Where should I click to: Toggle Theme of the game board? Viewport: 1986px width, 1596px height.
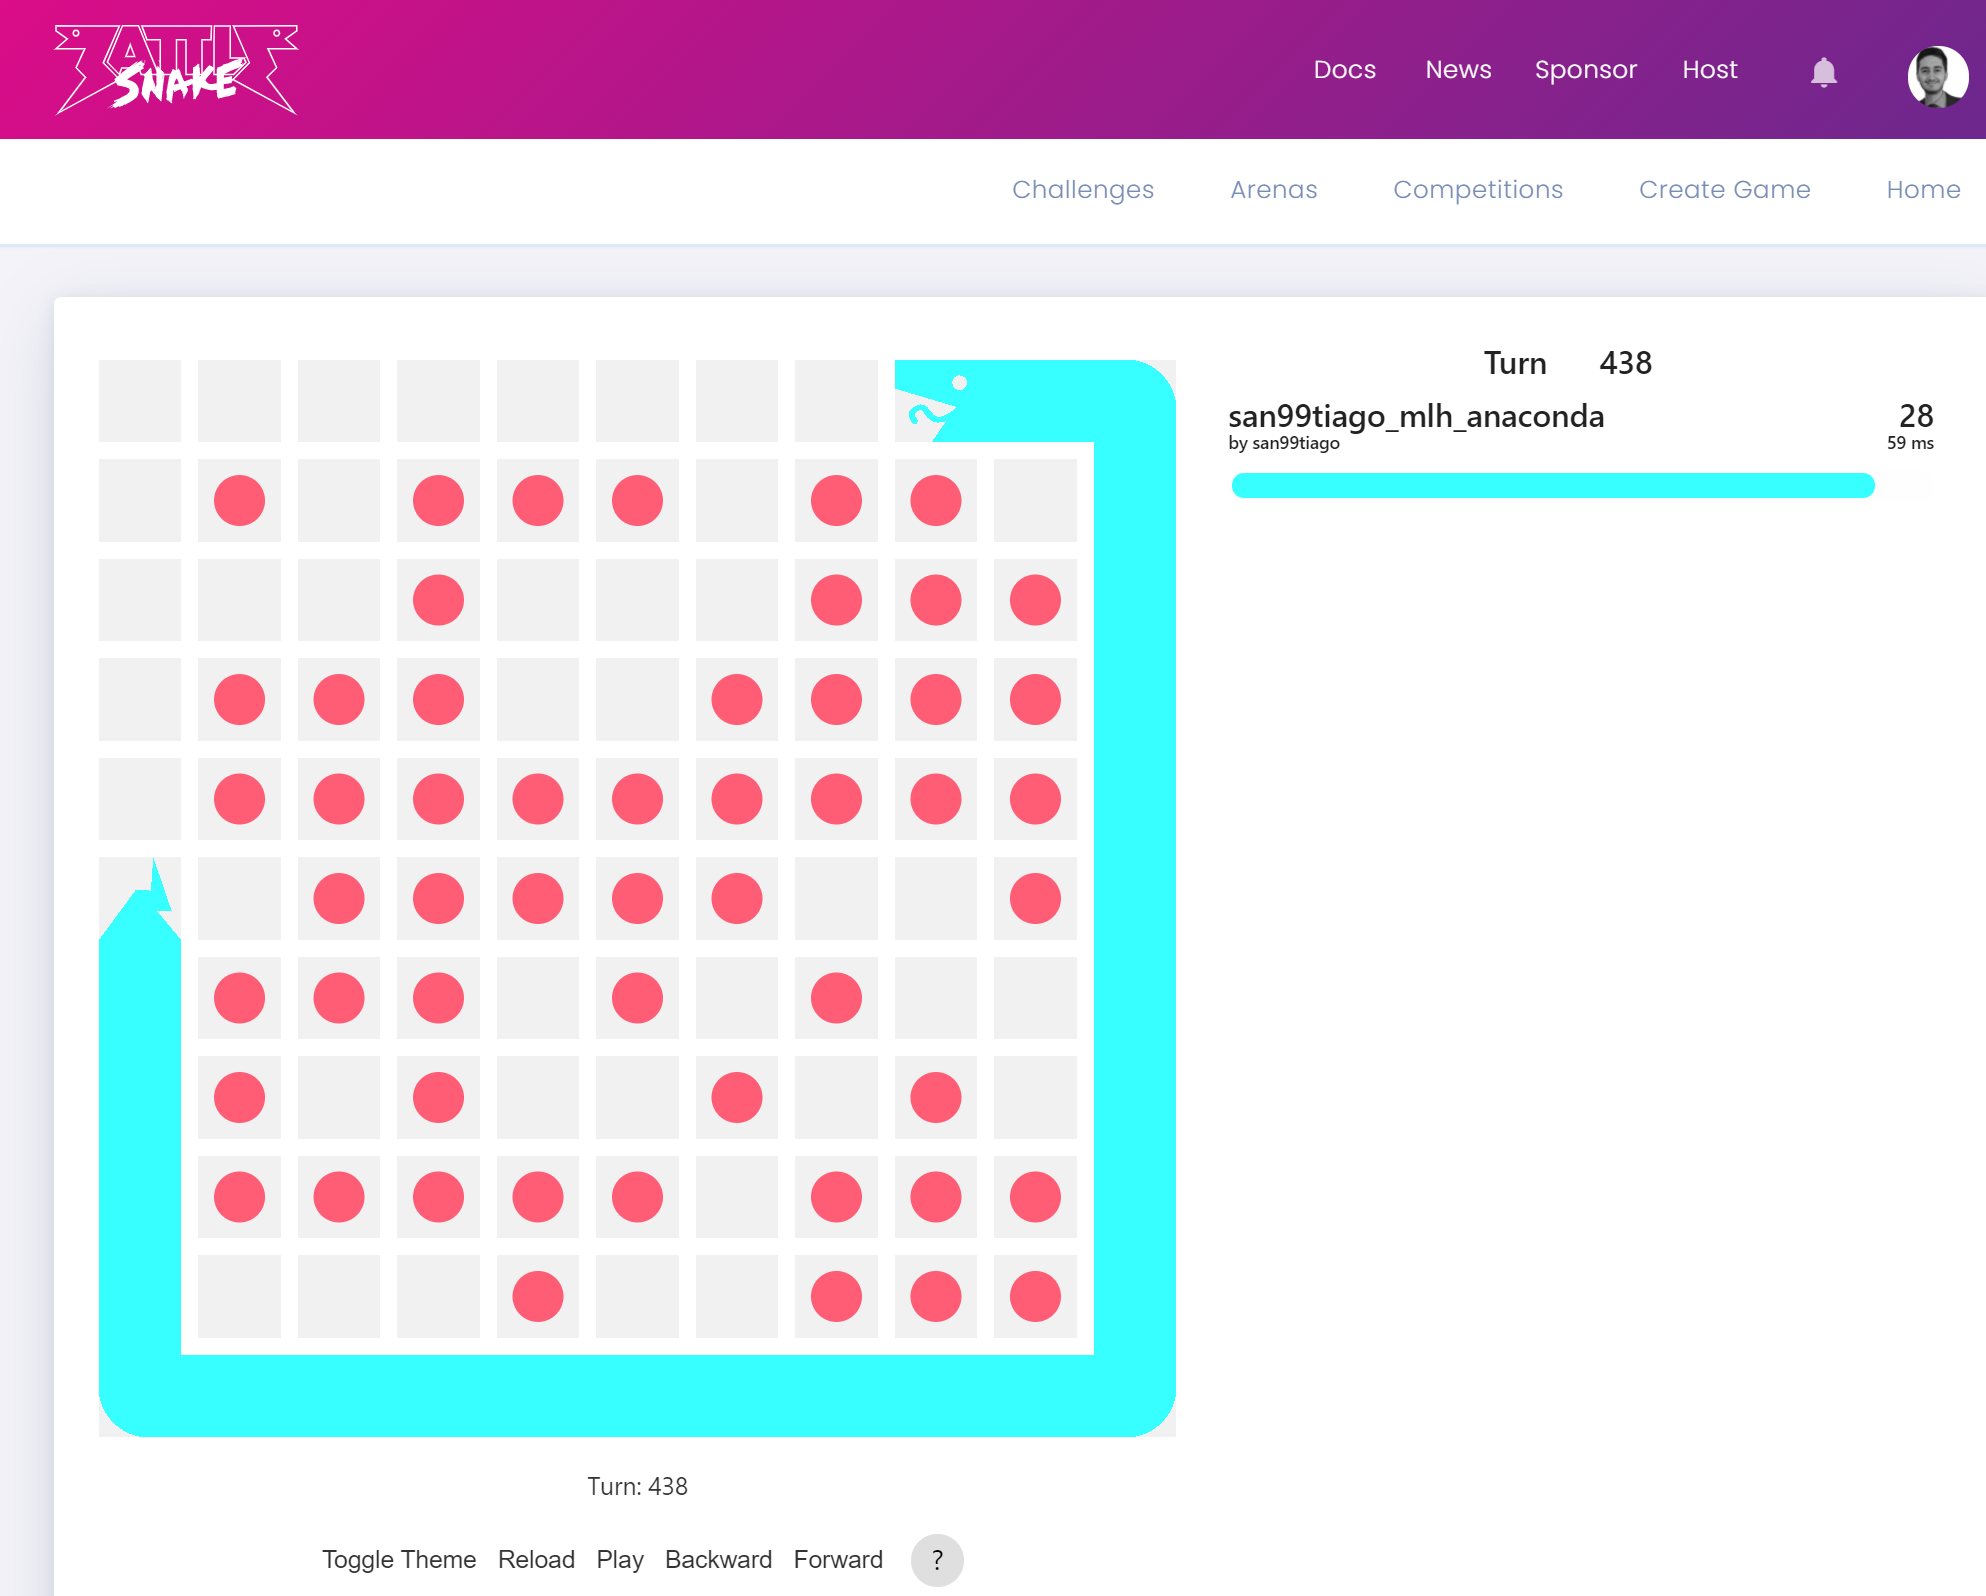click(398, 1560)
